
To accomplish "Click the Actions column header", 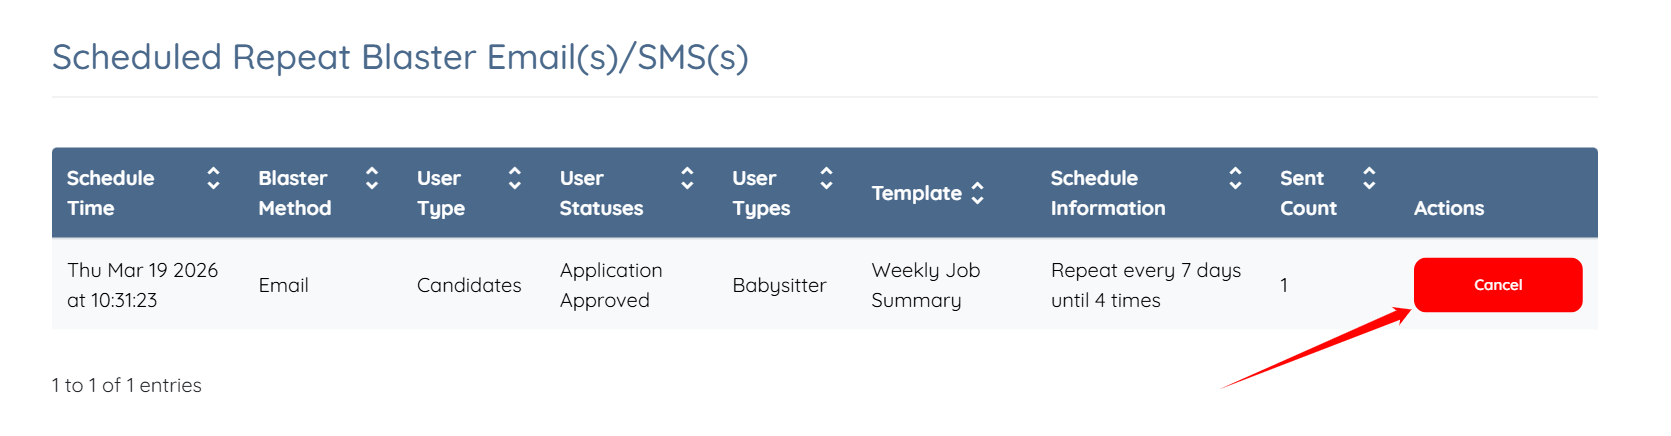I will (1448, 208).
